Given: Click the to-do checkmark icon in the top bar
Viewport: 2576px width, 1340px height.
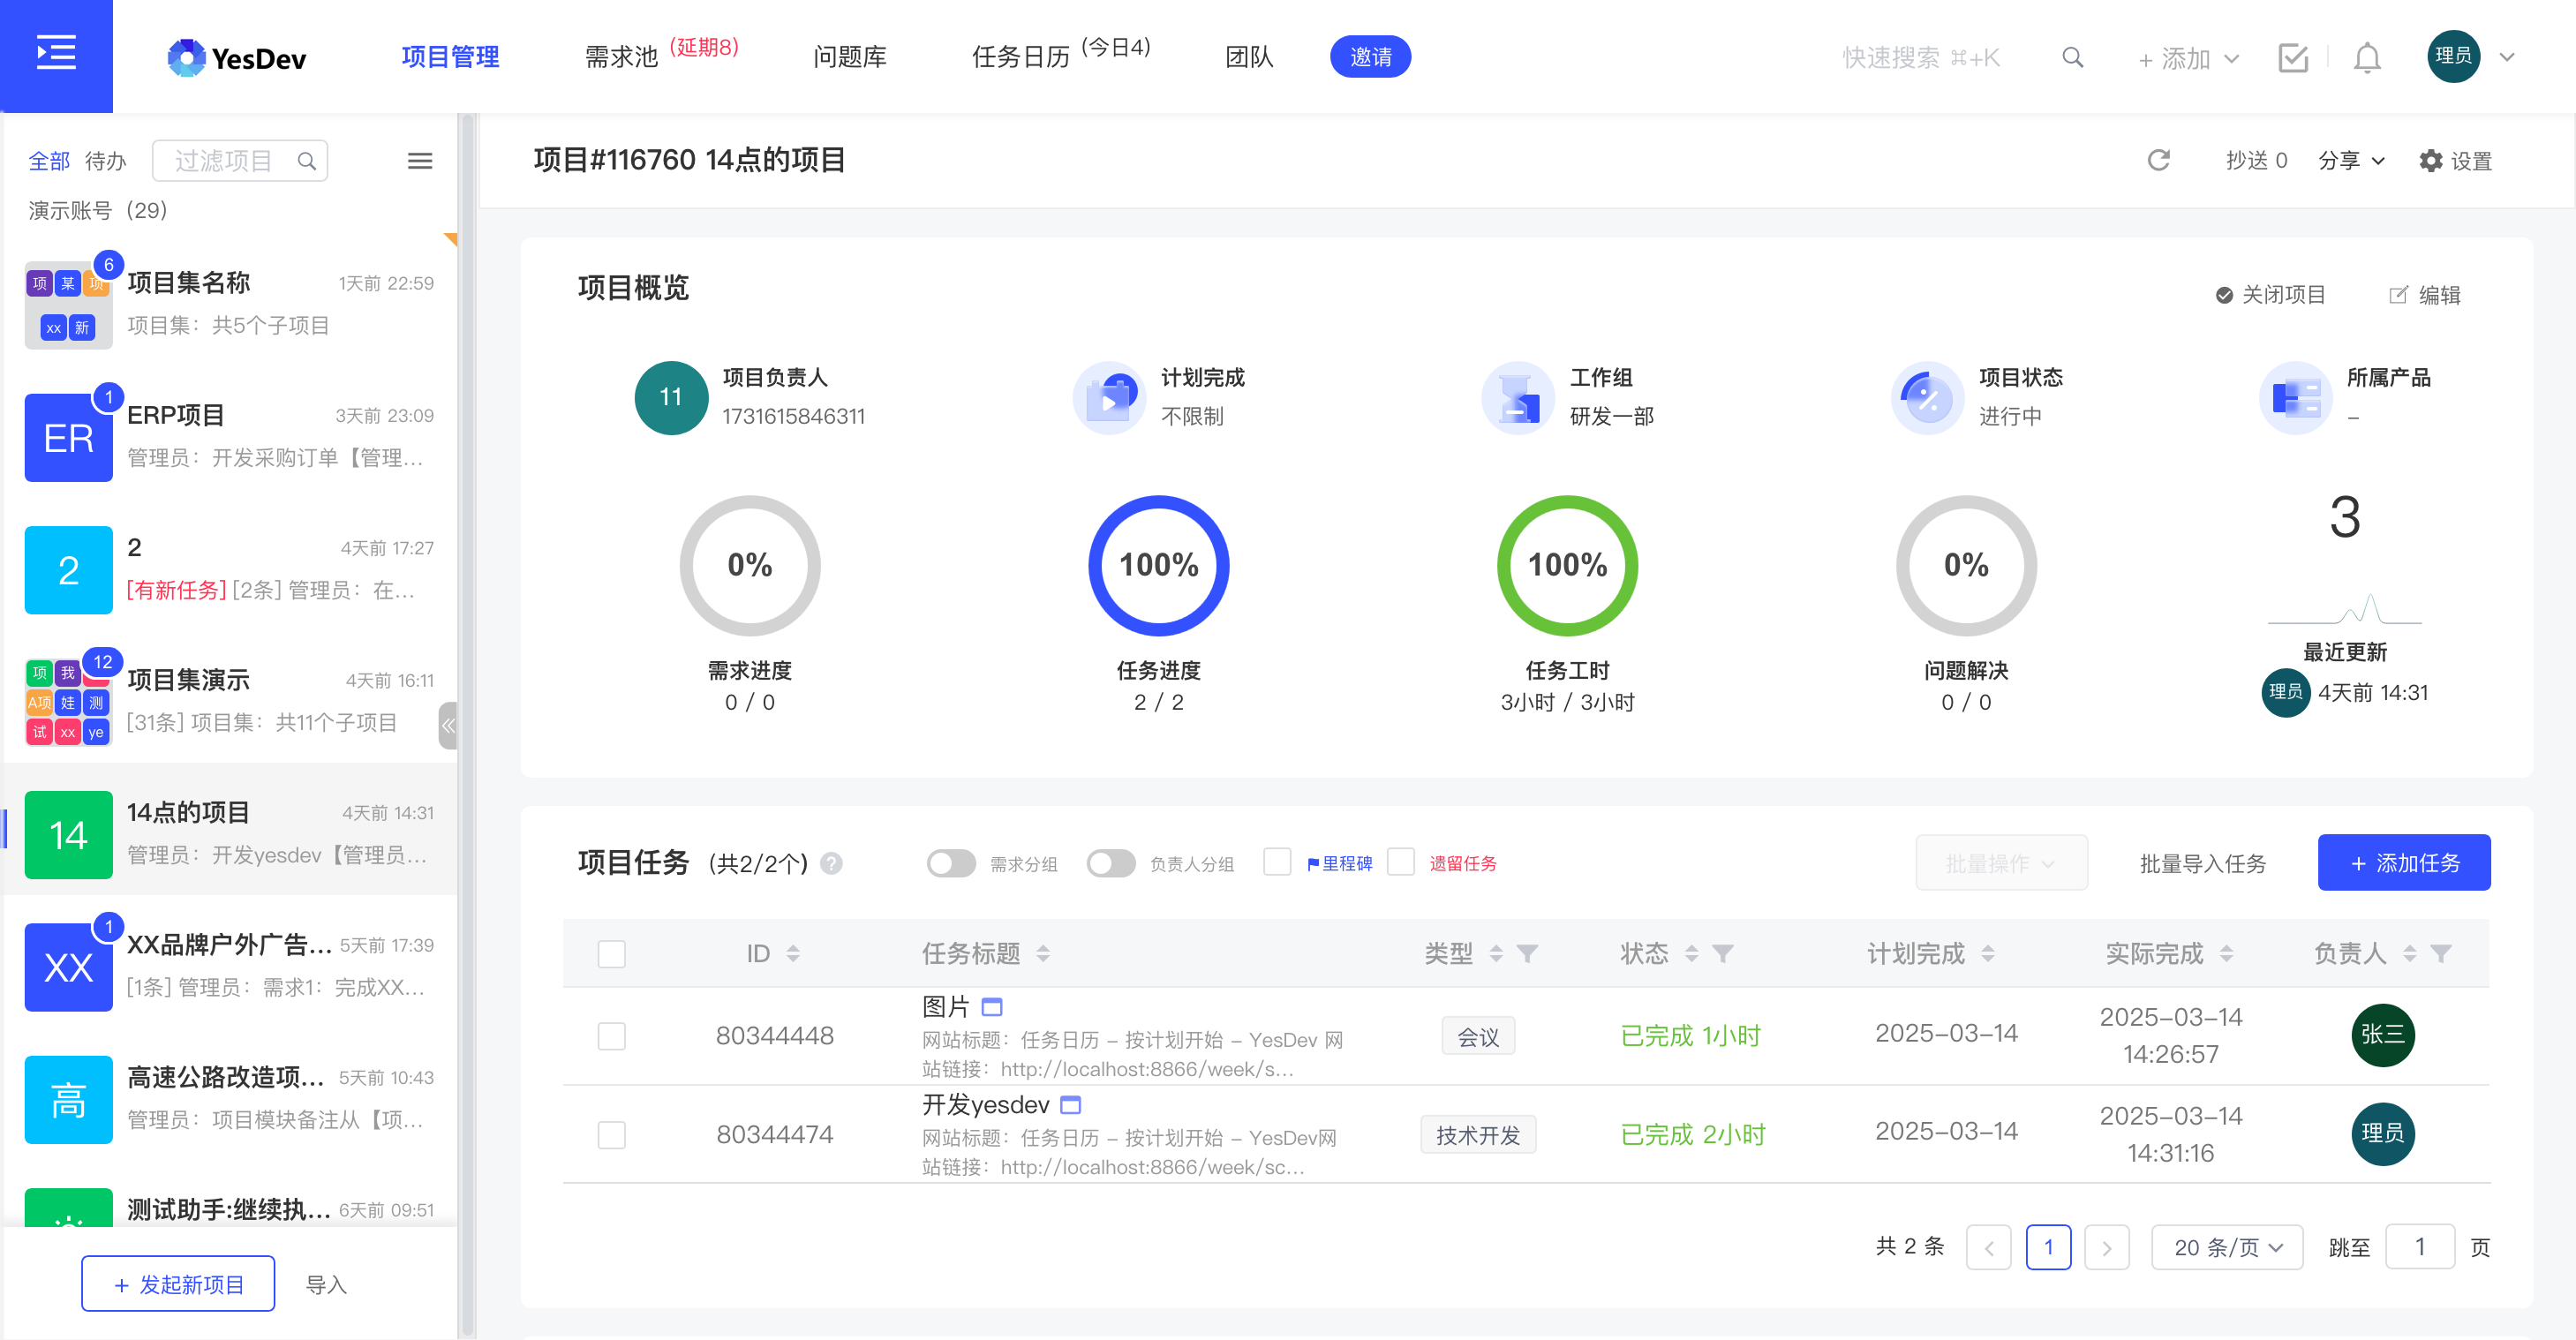Looking at the screenshot, I should tap(2294, 57).
